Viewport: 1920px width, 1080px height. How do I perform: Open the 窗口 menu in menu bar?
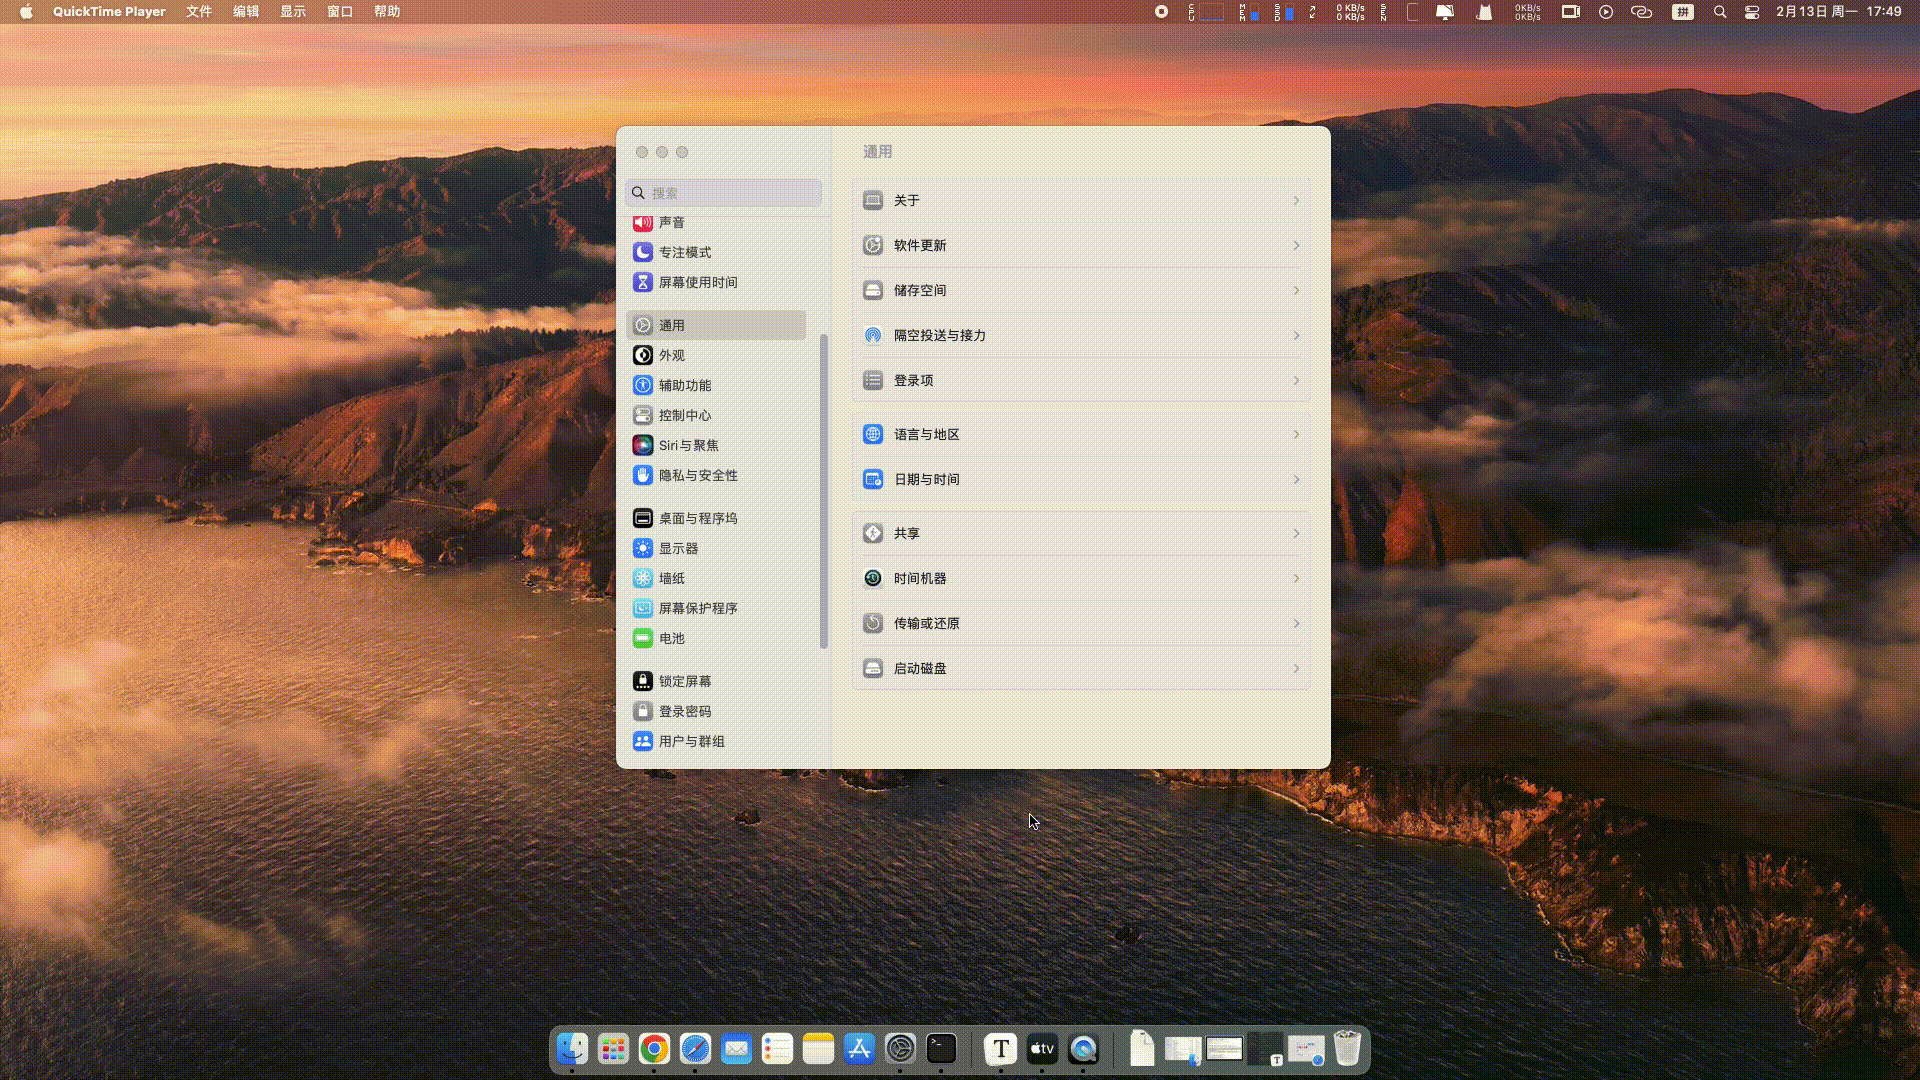point(340,12)
